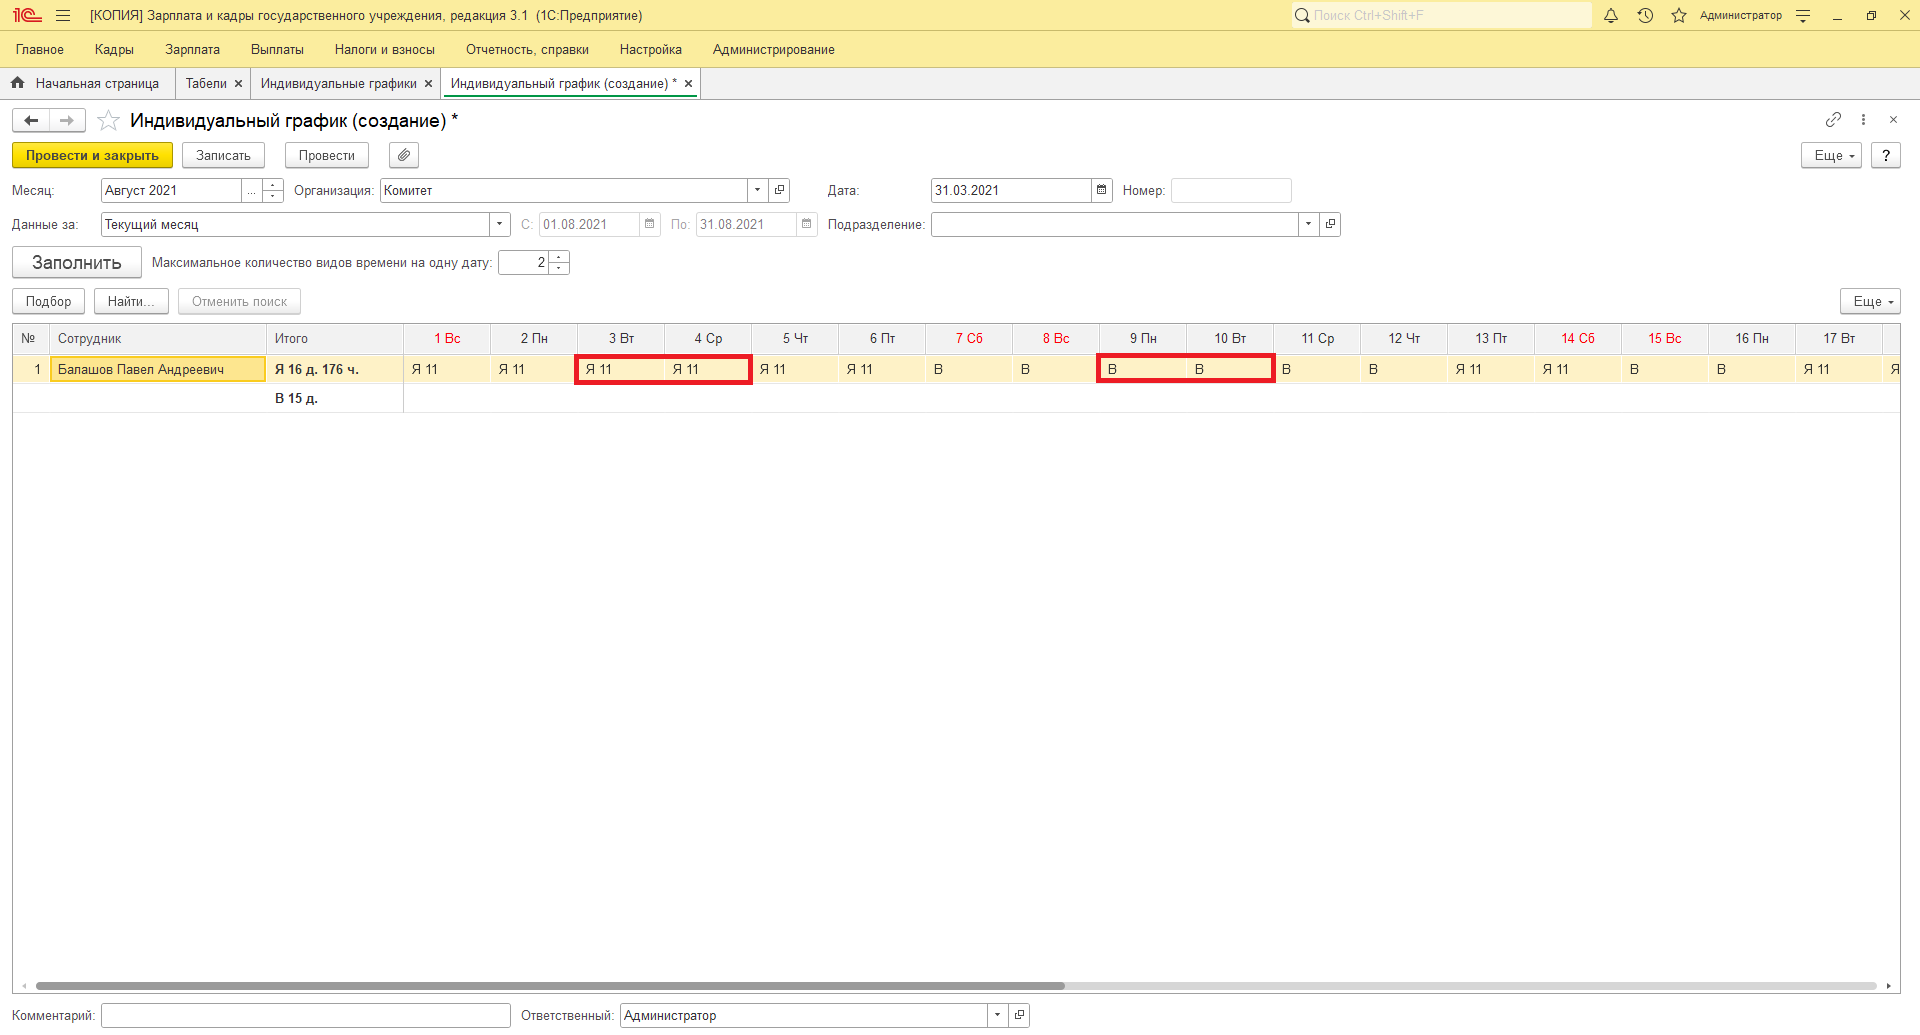Open Выплаты menu section
Screen dimensions: 1920x1035
(277, 49)
